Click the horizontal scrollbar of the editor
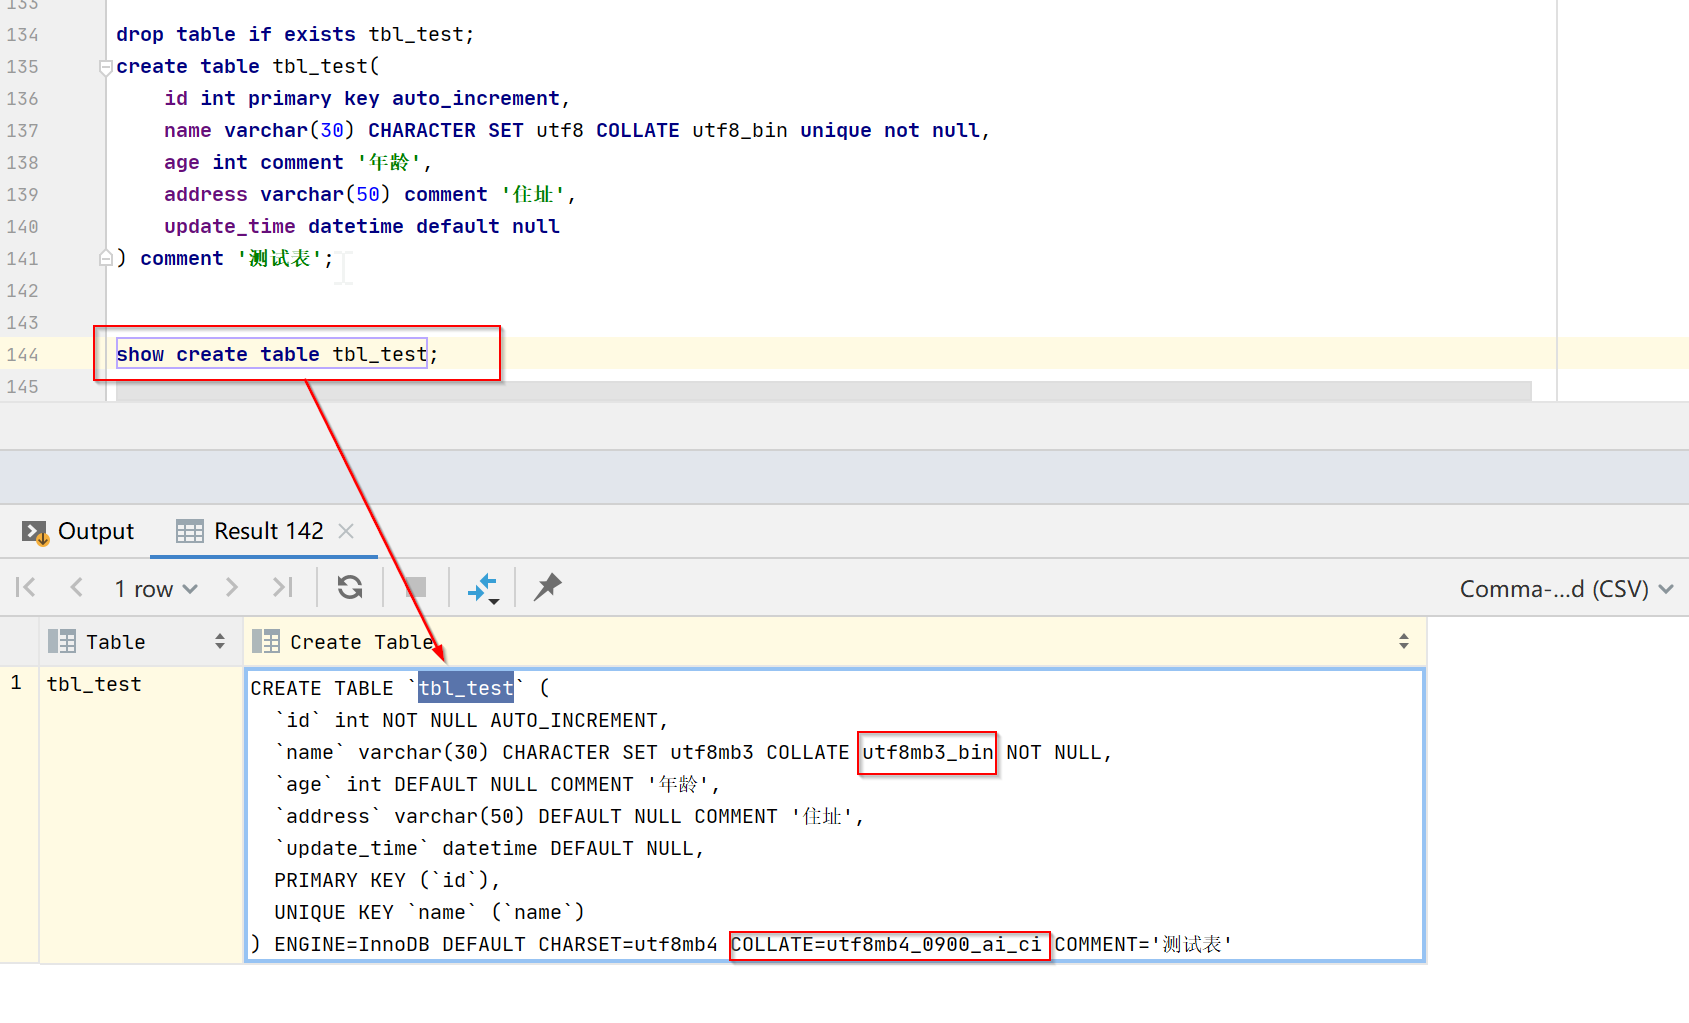The width and height of the screenshot is (1689, 1023). (x=823, y=391)
